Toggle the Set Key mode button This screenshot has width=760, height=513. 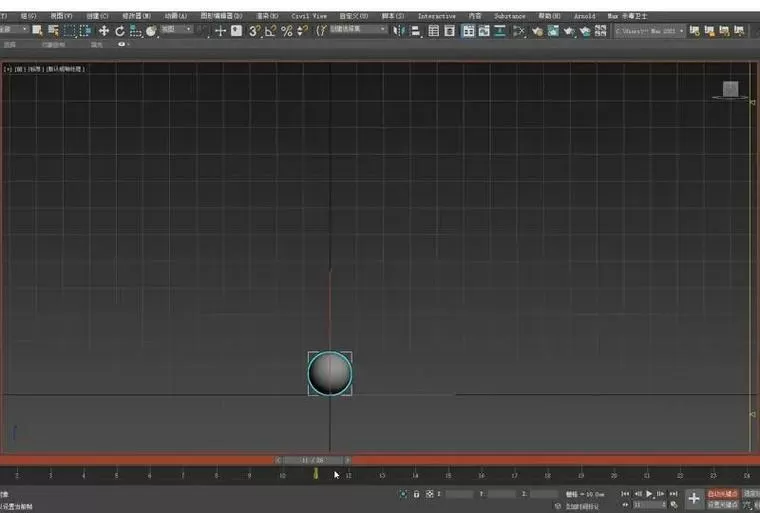[723, 505]
